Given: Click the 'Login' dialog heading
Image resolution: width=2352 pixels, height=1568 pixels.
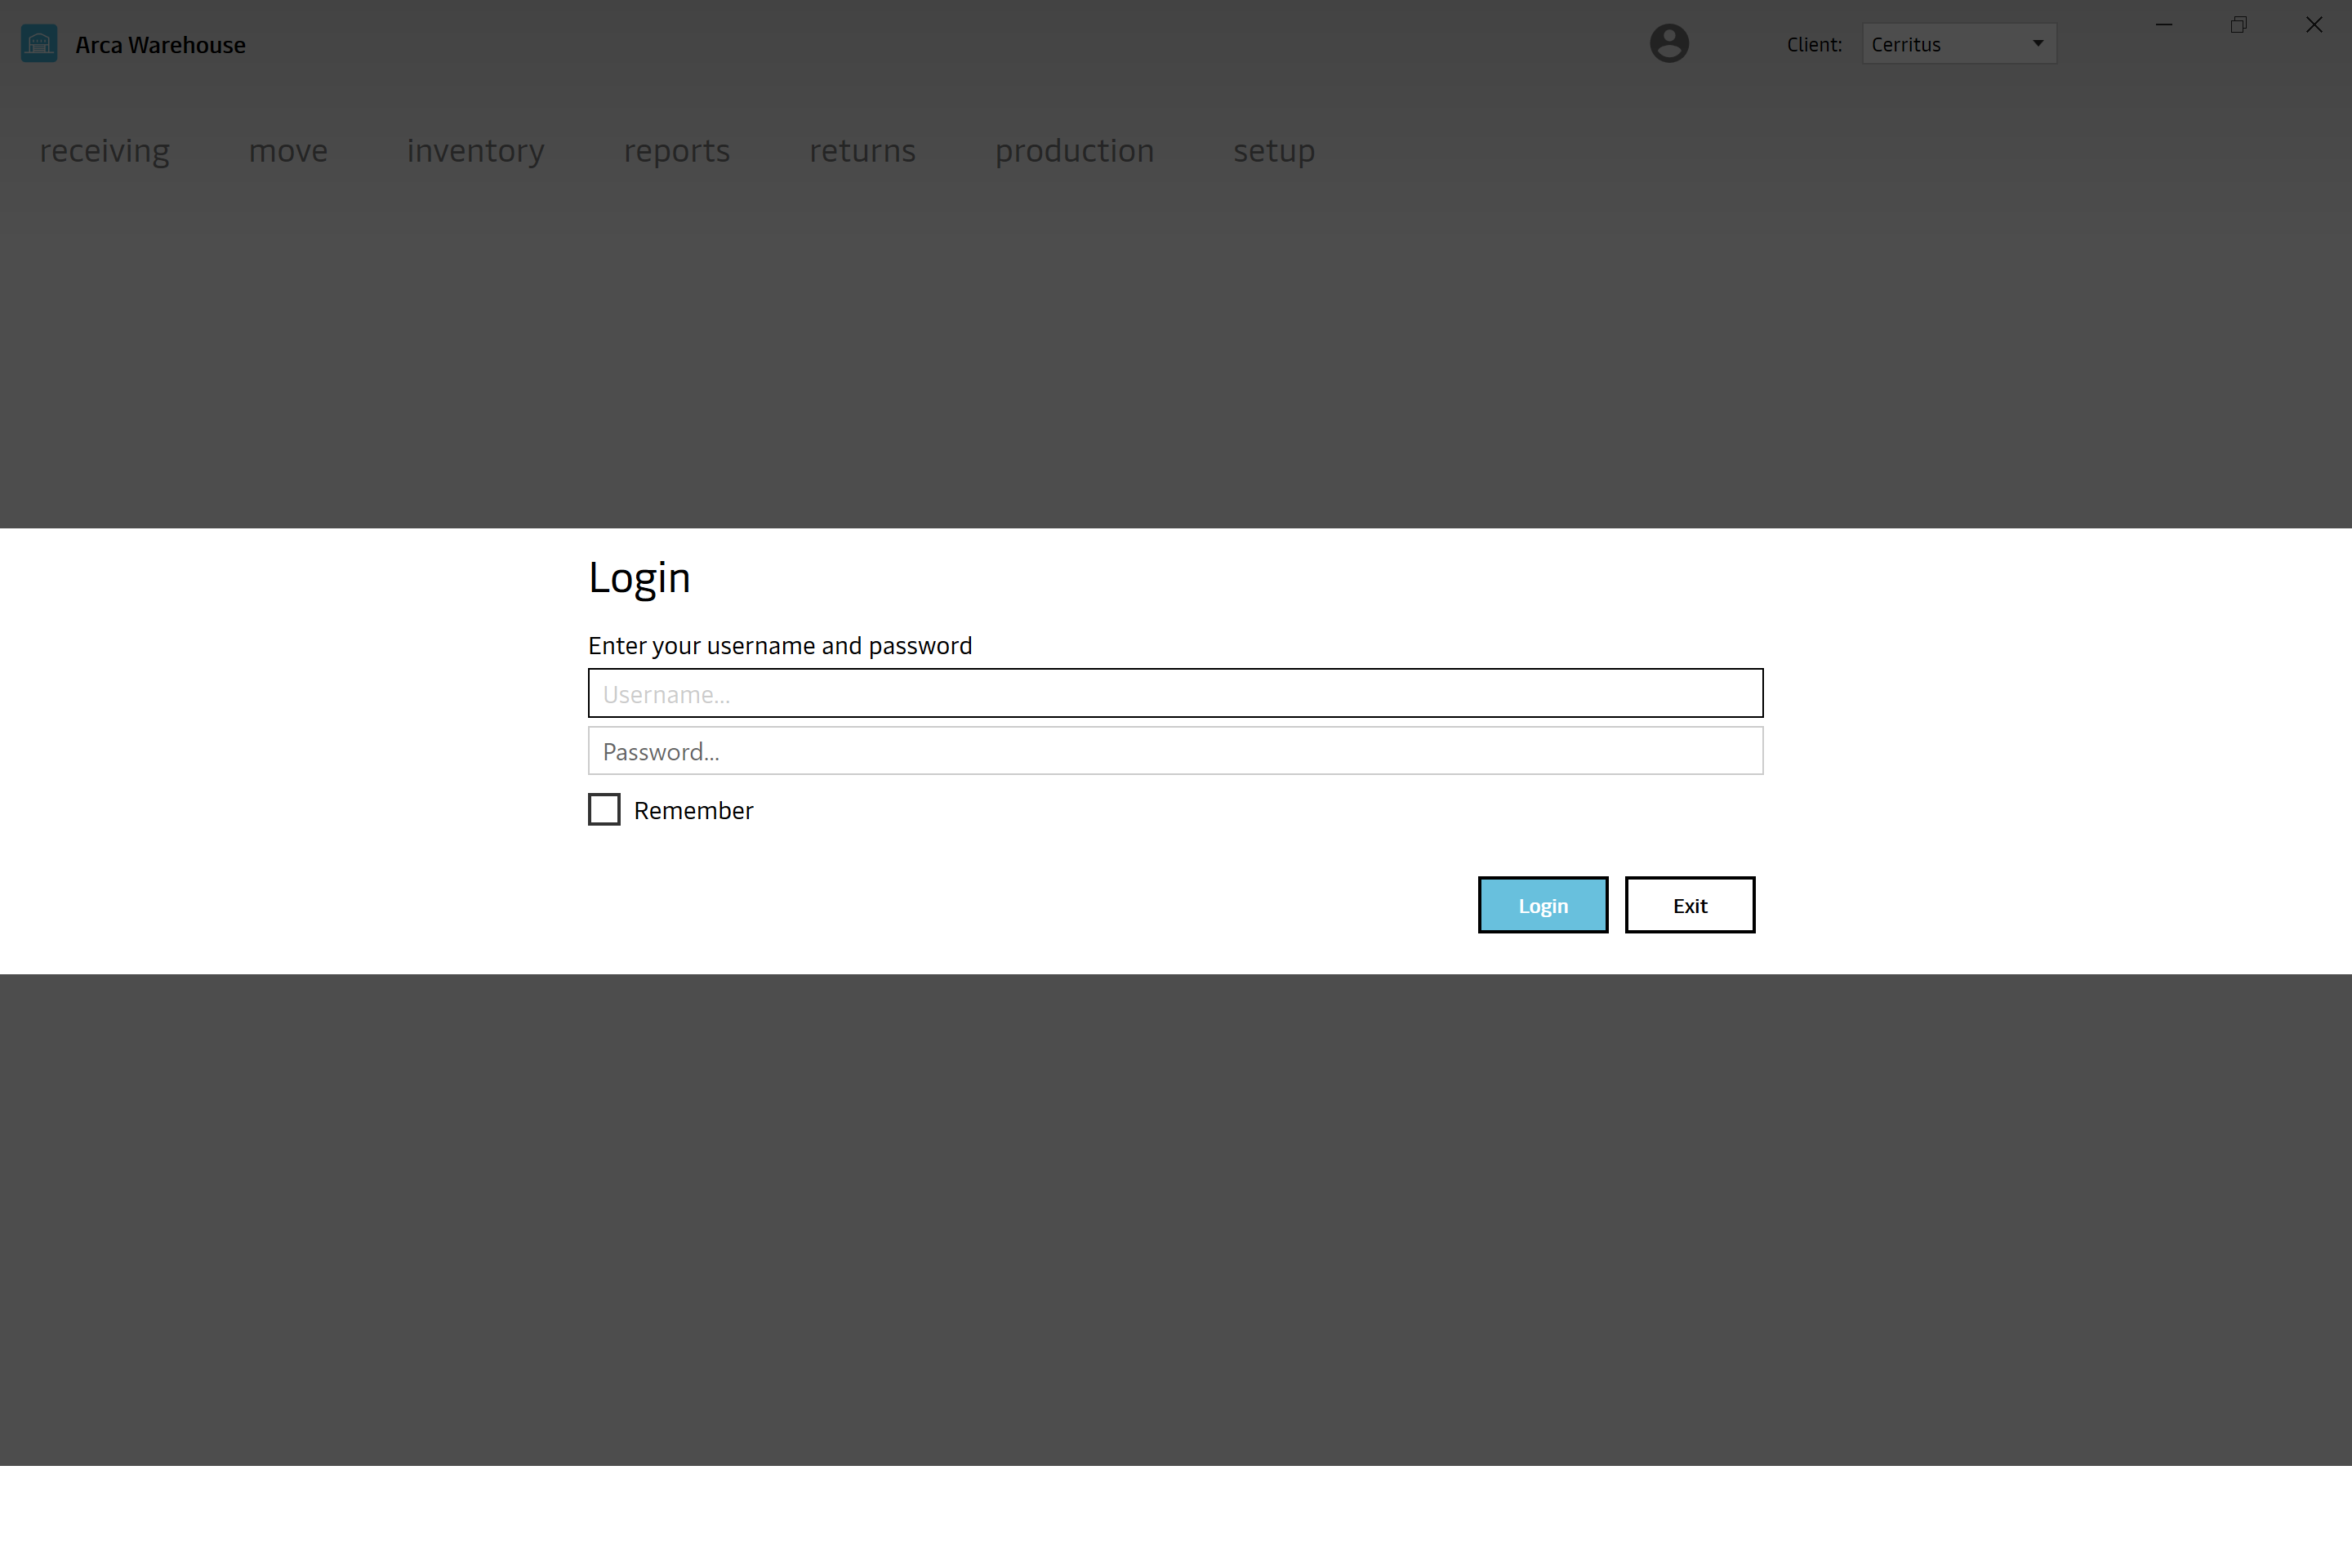Looking at the screenshot, I should click(x=639, y=578).
